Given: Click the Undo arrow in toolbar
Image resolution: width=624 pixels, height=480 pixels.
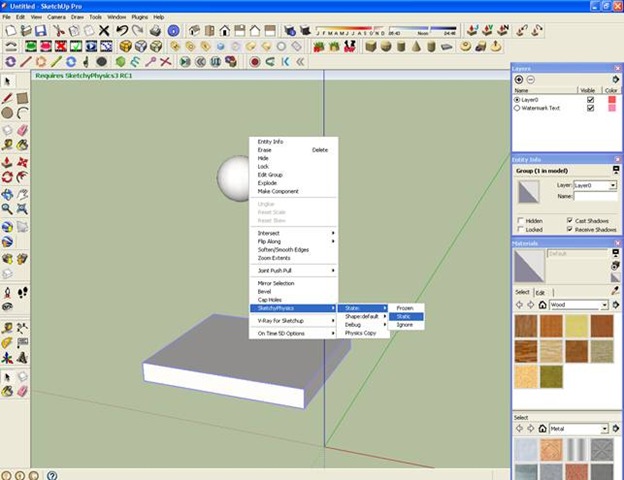Looking at the screenshot, I should tap(121, 31).
